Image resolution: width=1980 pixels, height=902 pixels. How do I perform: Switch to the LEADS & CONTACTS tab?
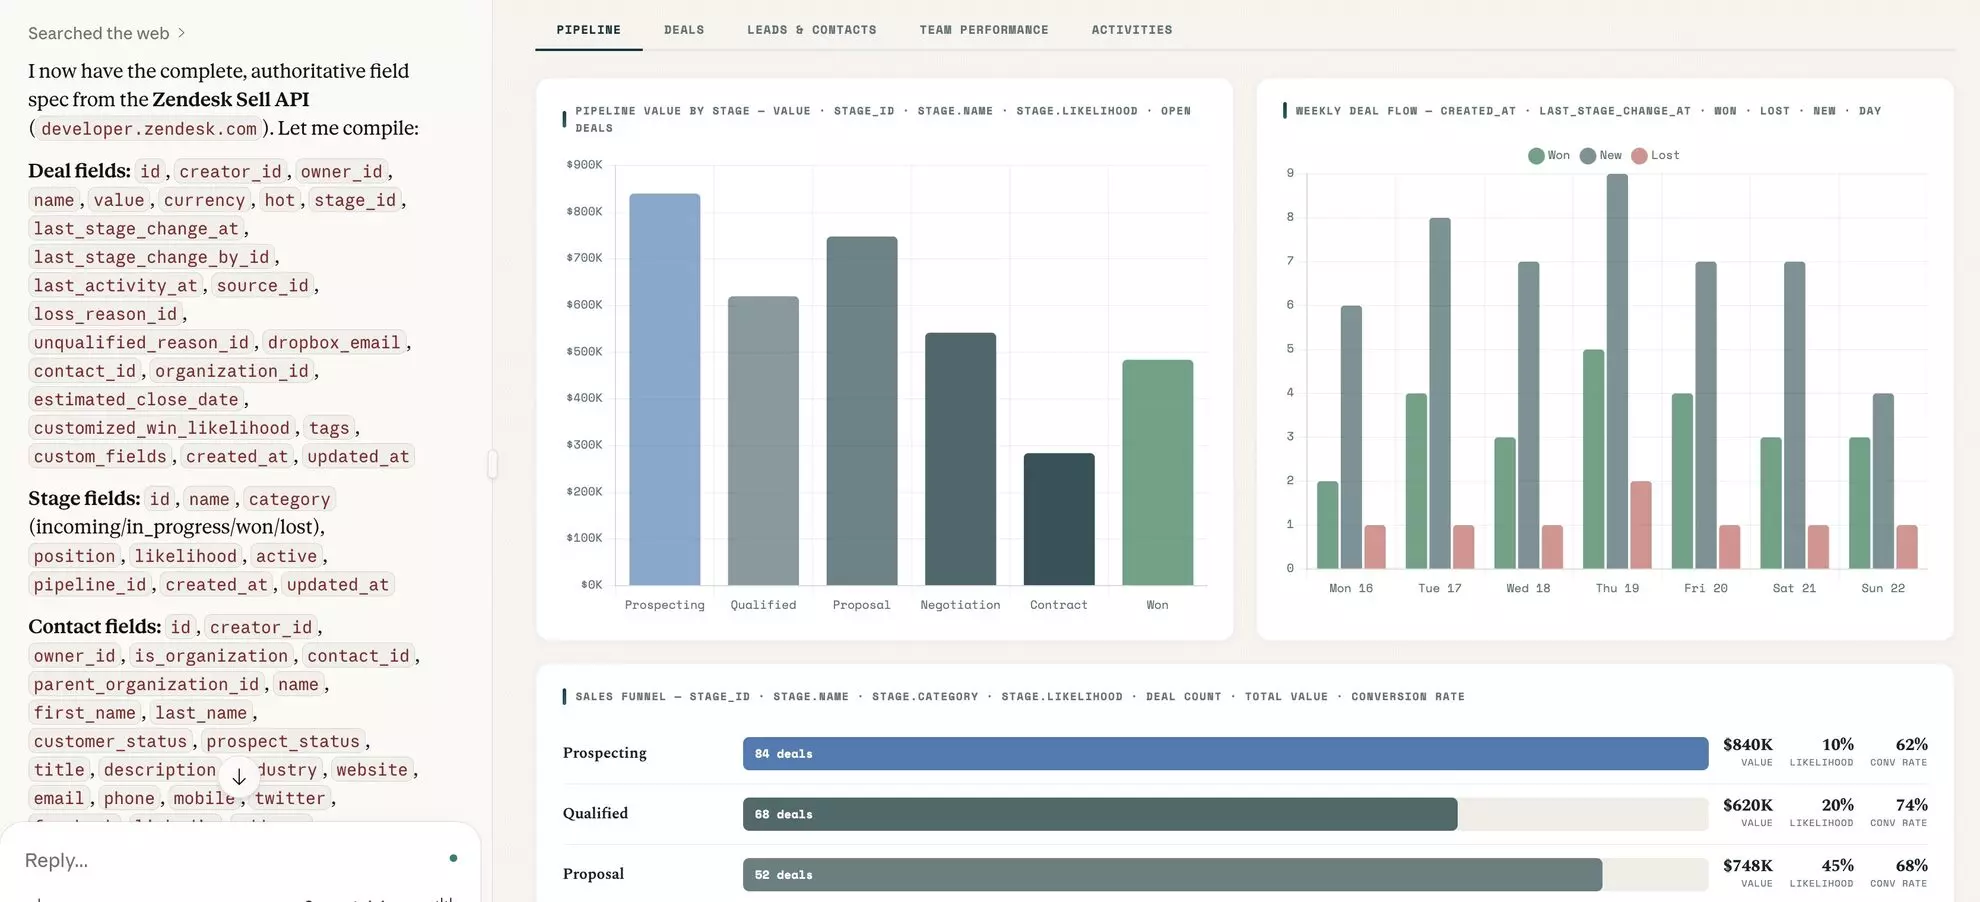point(811,29)
